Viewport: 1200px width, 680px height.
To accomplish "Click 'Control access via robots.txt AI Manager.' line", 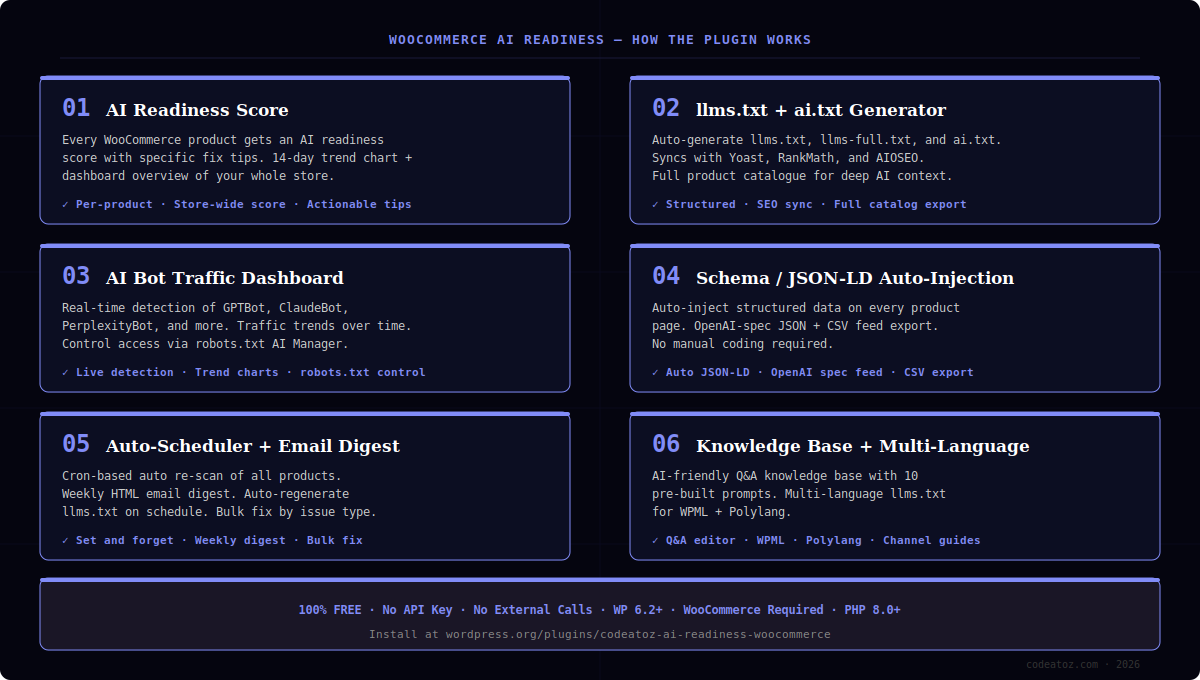I will (206, 344).
